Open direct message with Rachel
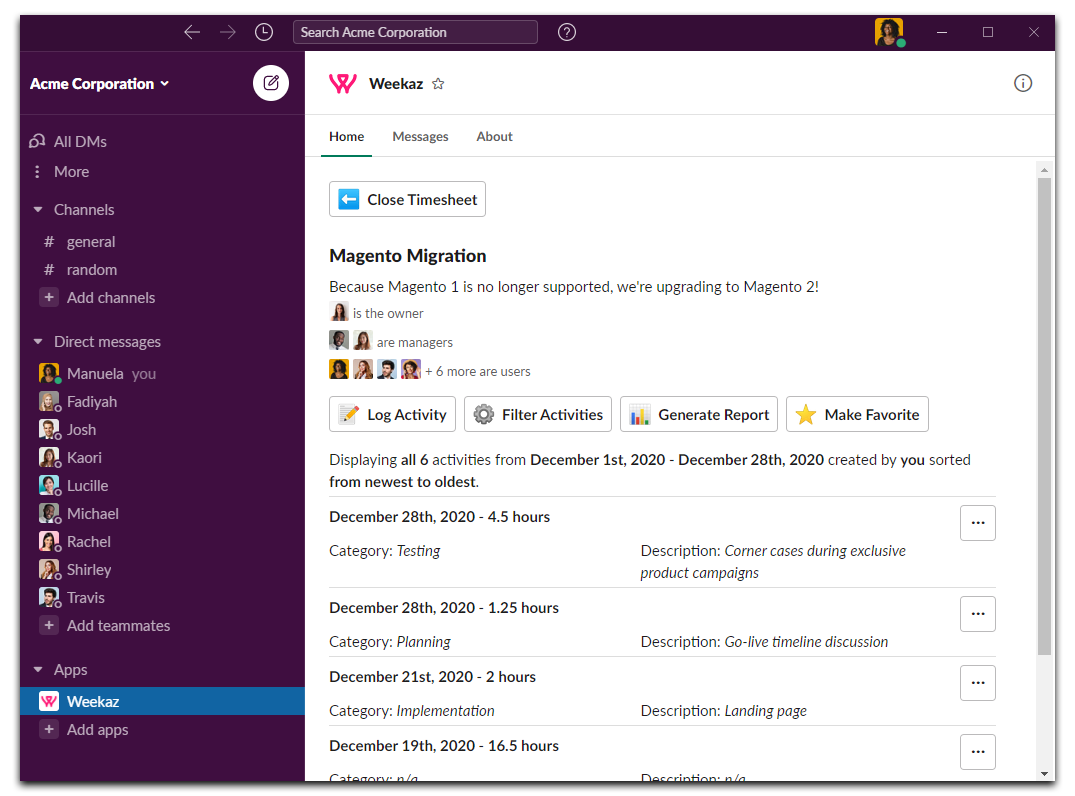Screen dimensions: 1075x796 (162, 542)
